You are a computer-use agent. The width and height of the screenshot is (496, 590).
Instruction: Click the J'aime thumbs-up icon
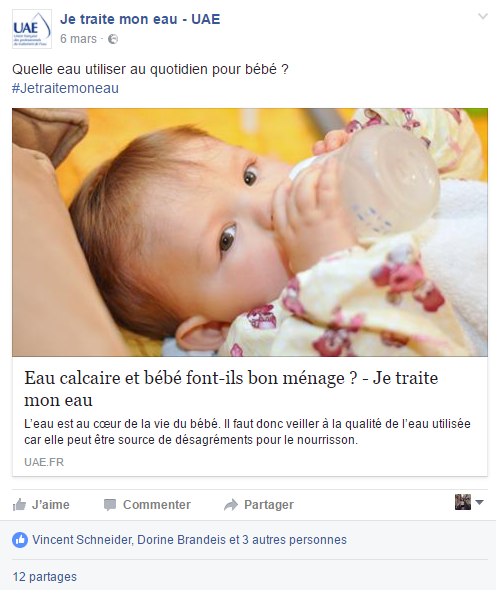19,505
